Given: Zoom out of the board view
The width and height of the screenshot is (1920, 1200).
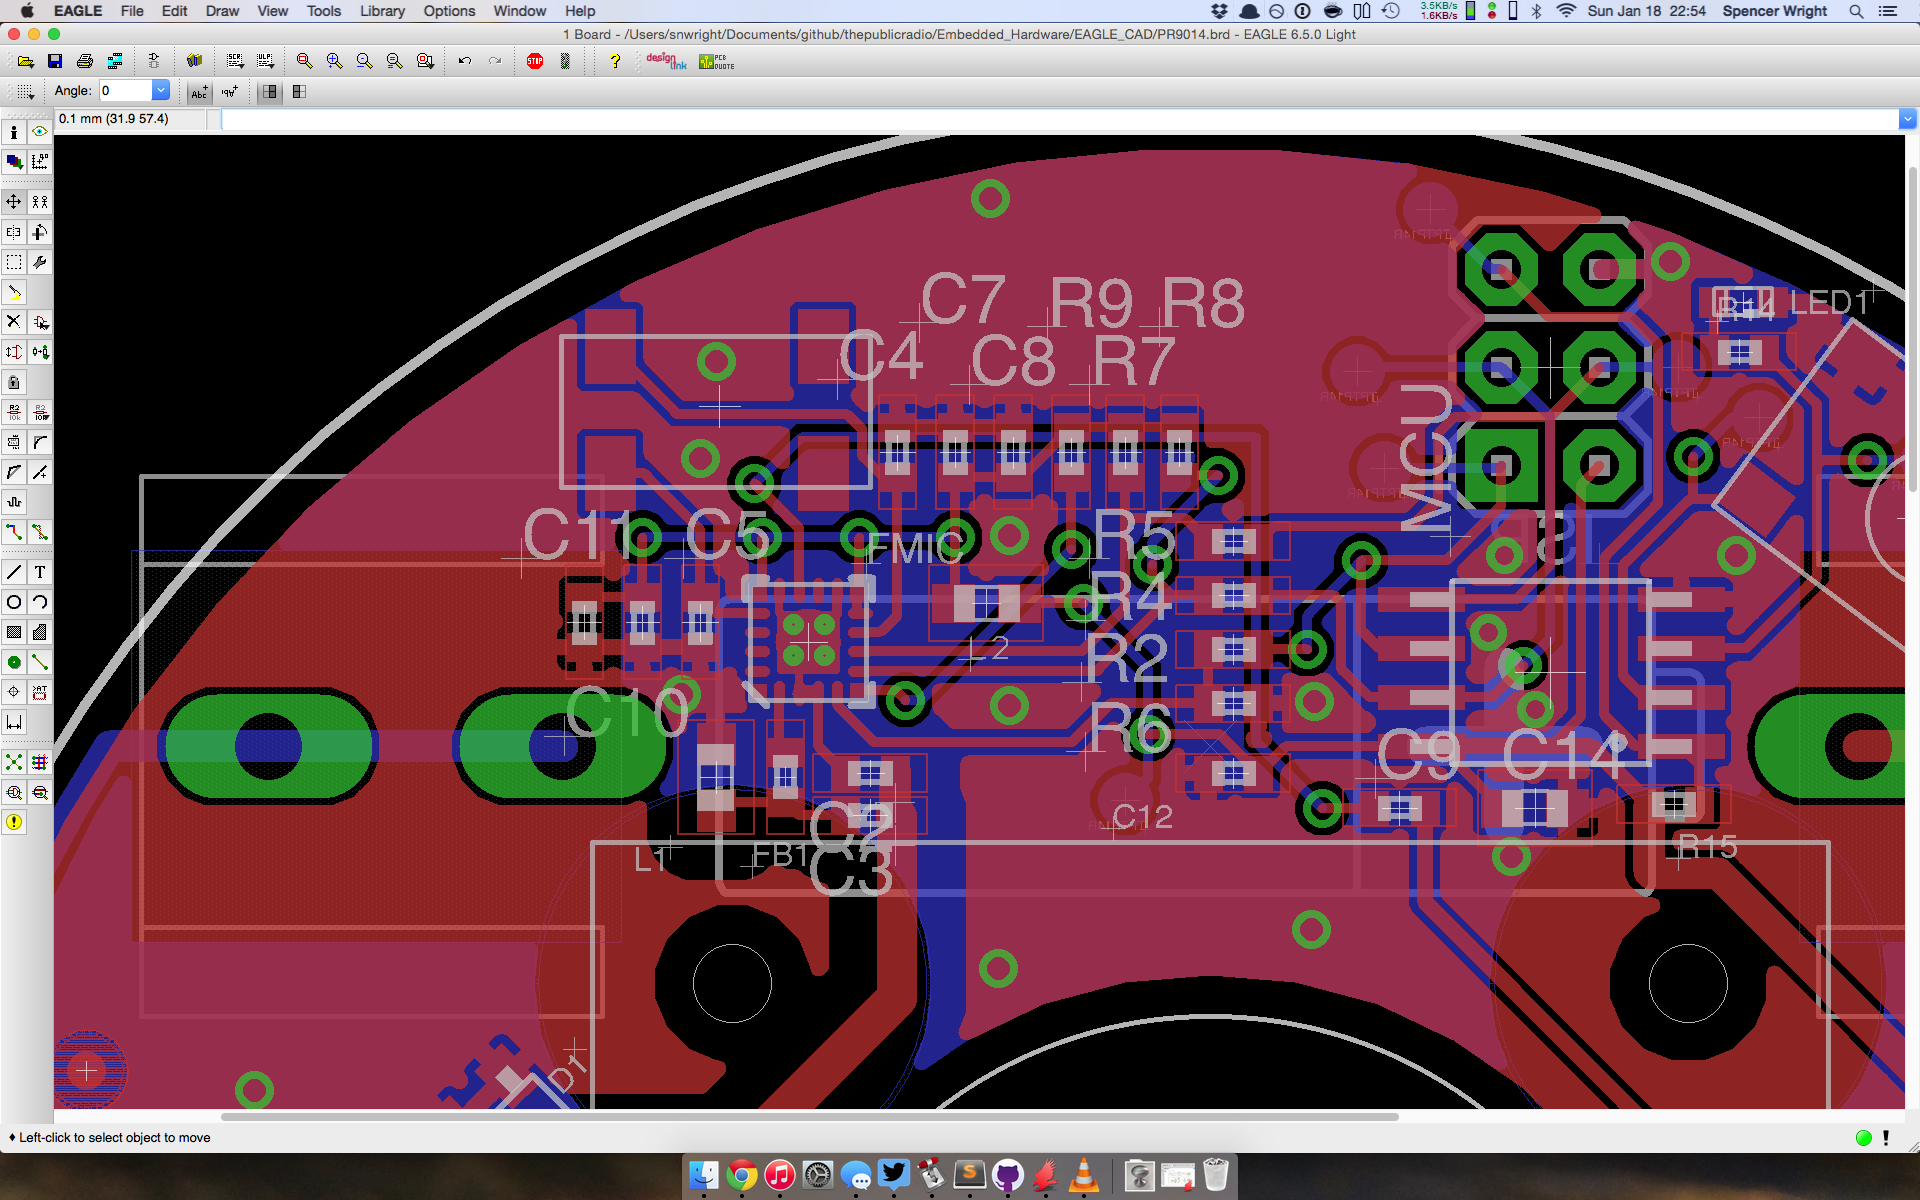Looking at the screenshot, I should coord(364,62).
